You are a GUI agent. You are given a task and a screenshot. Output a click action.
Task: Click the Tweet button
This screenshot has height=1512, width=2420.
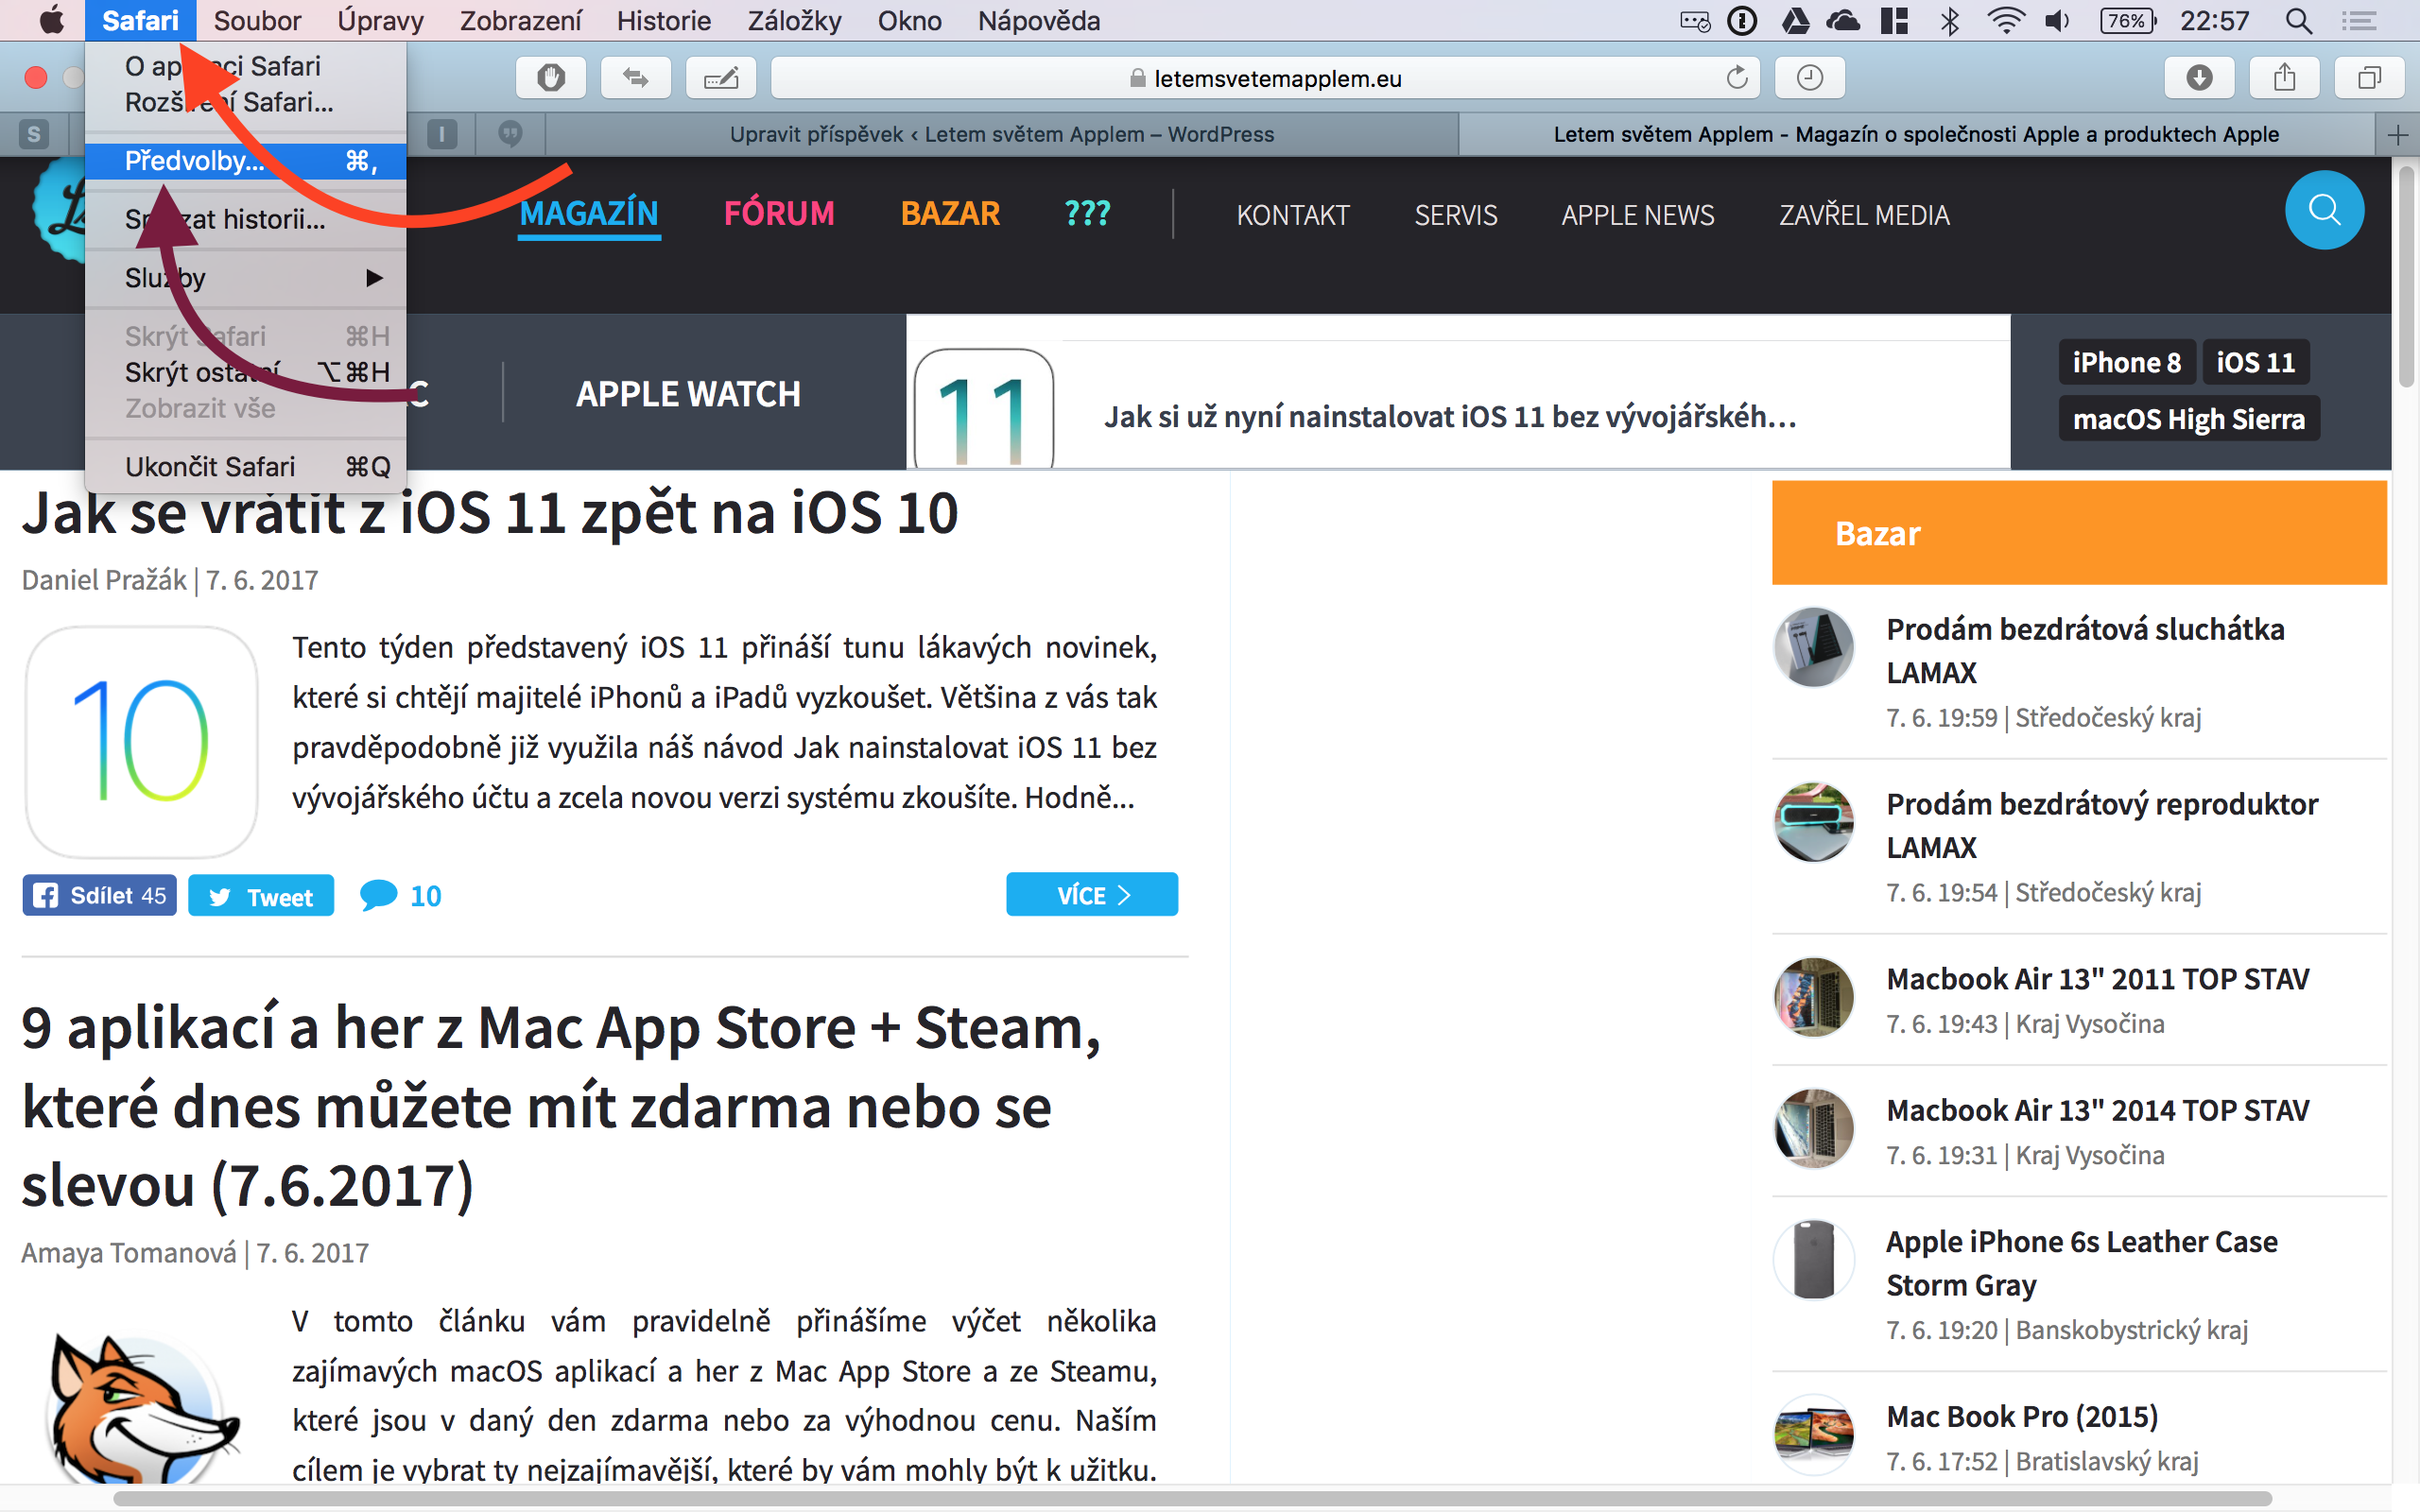[x=261, y=896]
